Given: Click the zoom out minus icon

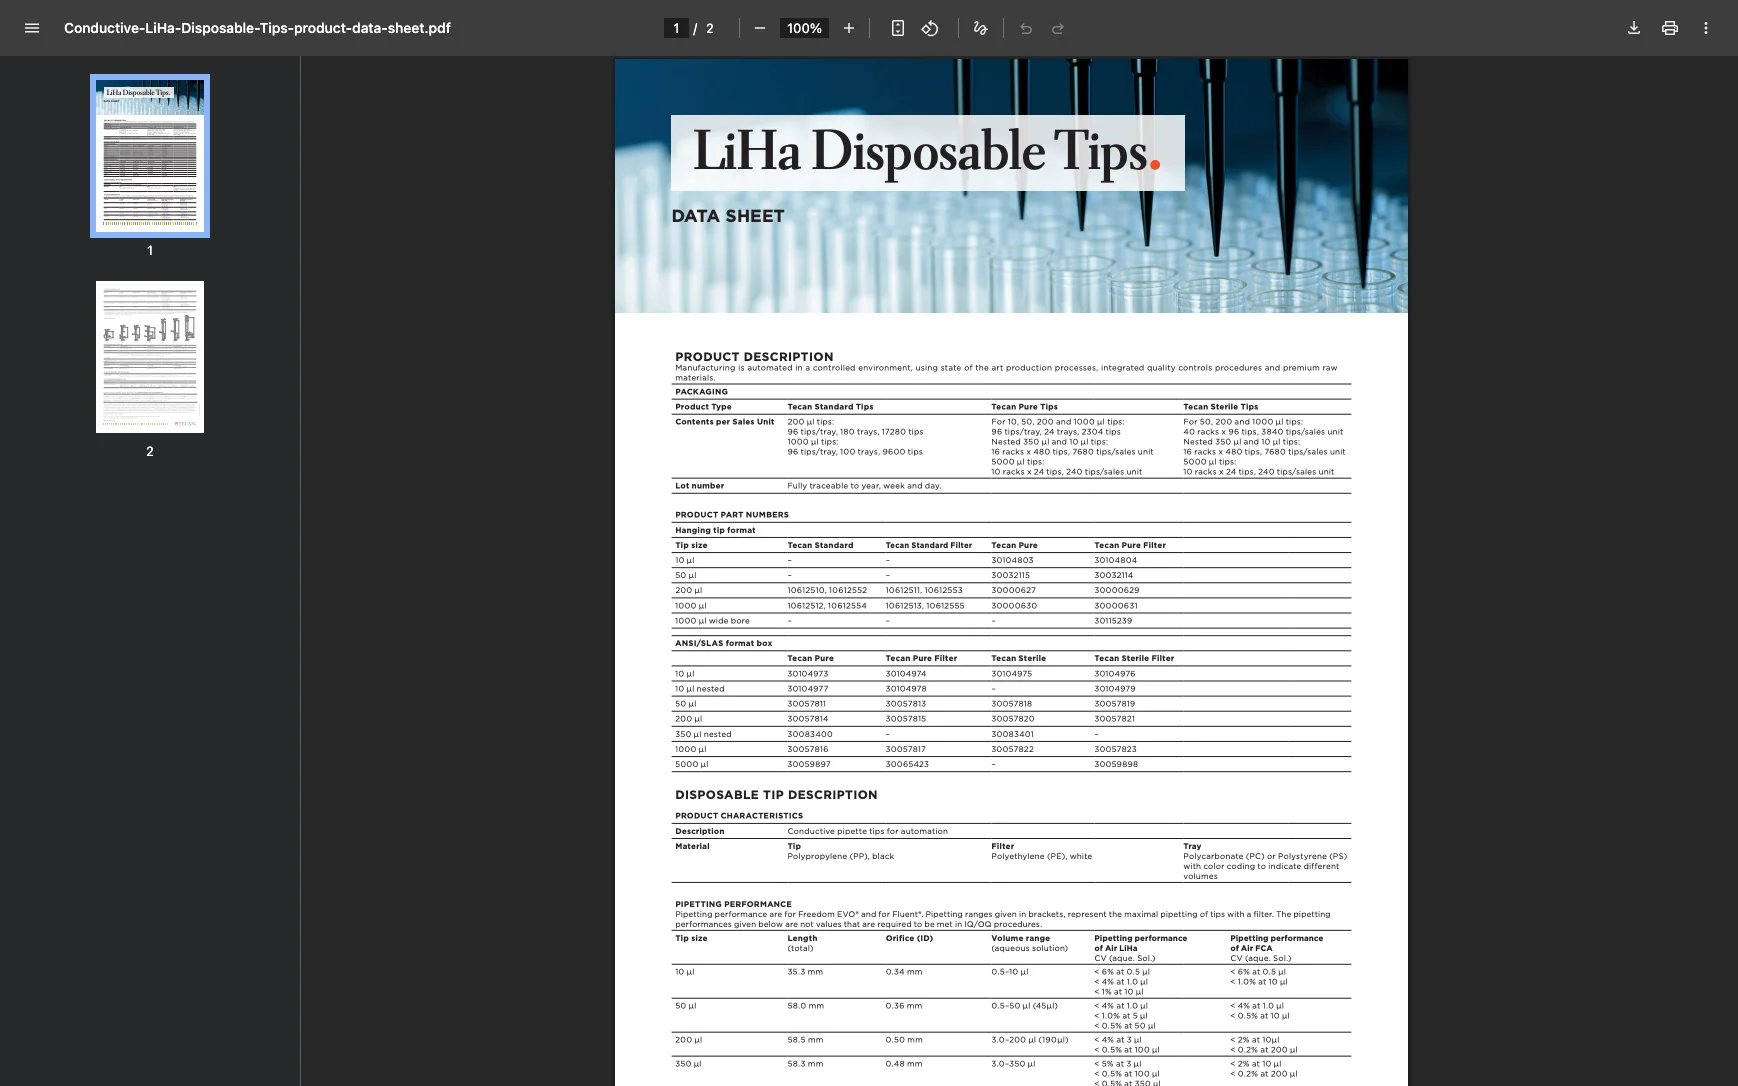Looking at the screenshot, I should pyautogui.click(x=760, y=28).
